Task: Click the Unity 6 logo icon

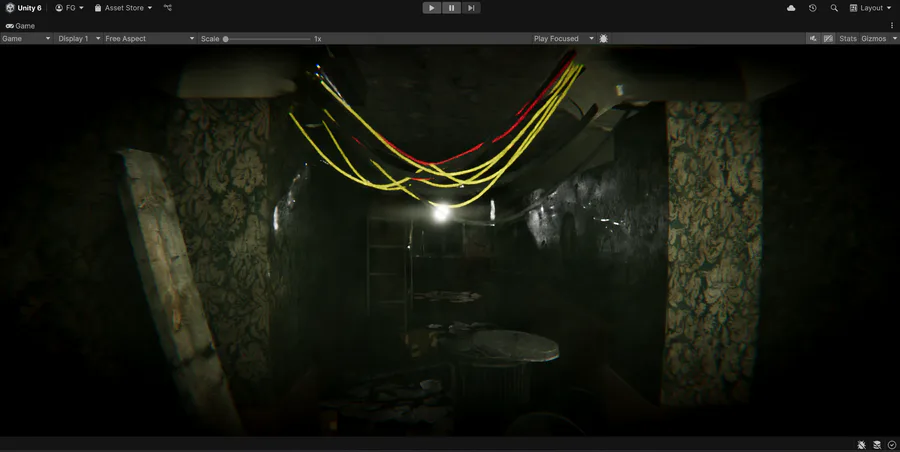Action: [x=10, y=8]
